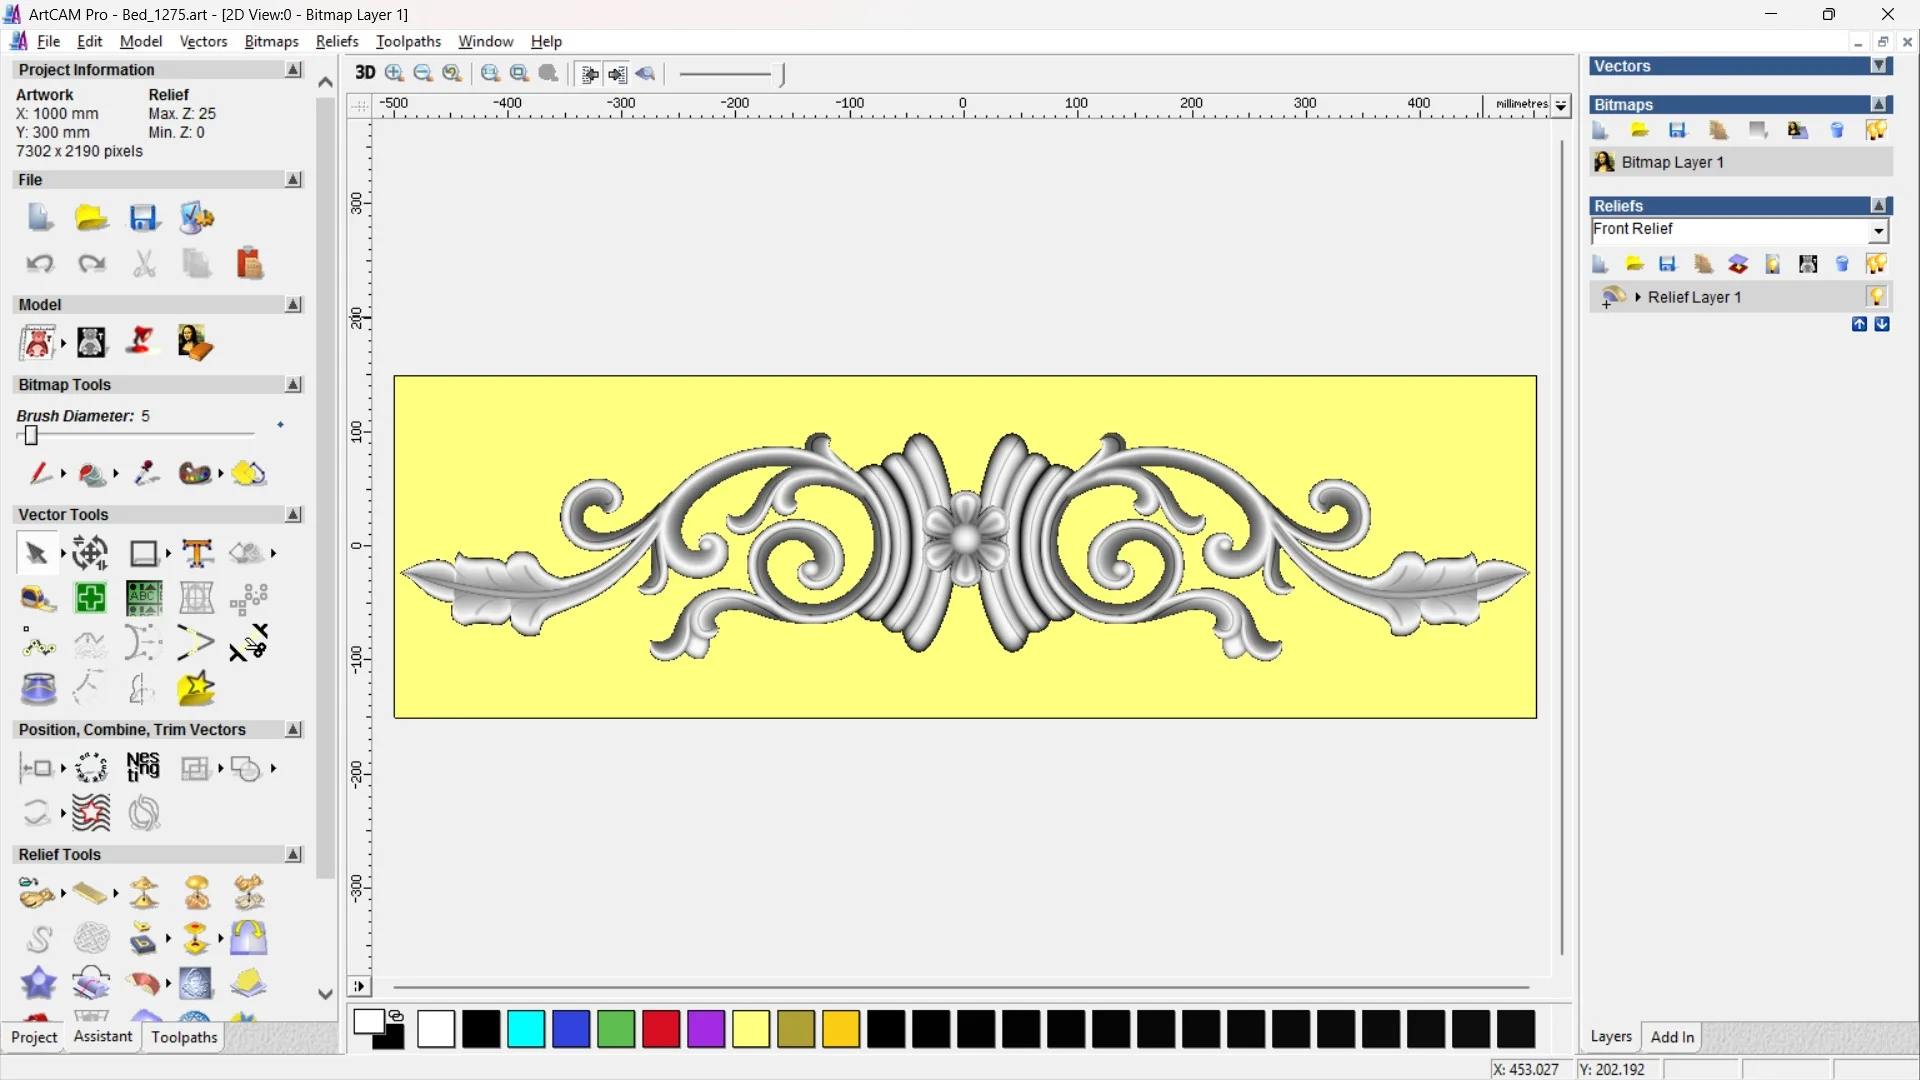Expand the Vectors panel
Image resolution: width=1920 pixels, height=1080 pixels.
[x=1880, y=66]
